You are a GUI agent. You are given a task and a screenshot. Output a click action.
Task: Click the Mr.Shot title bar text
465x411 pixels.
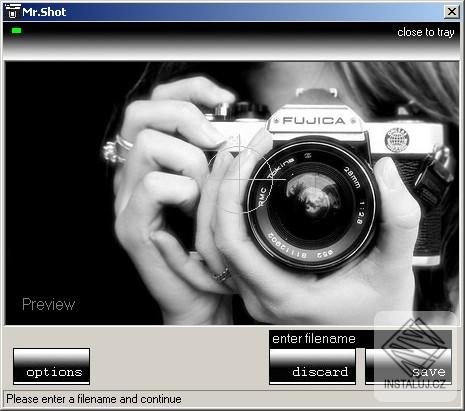click(44, 12)
